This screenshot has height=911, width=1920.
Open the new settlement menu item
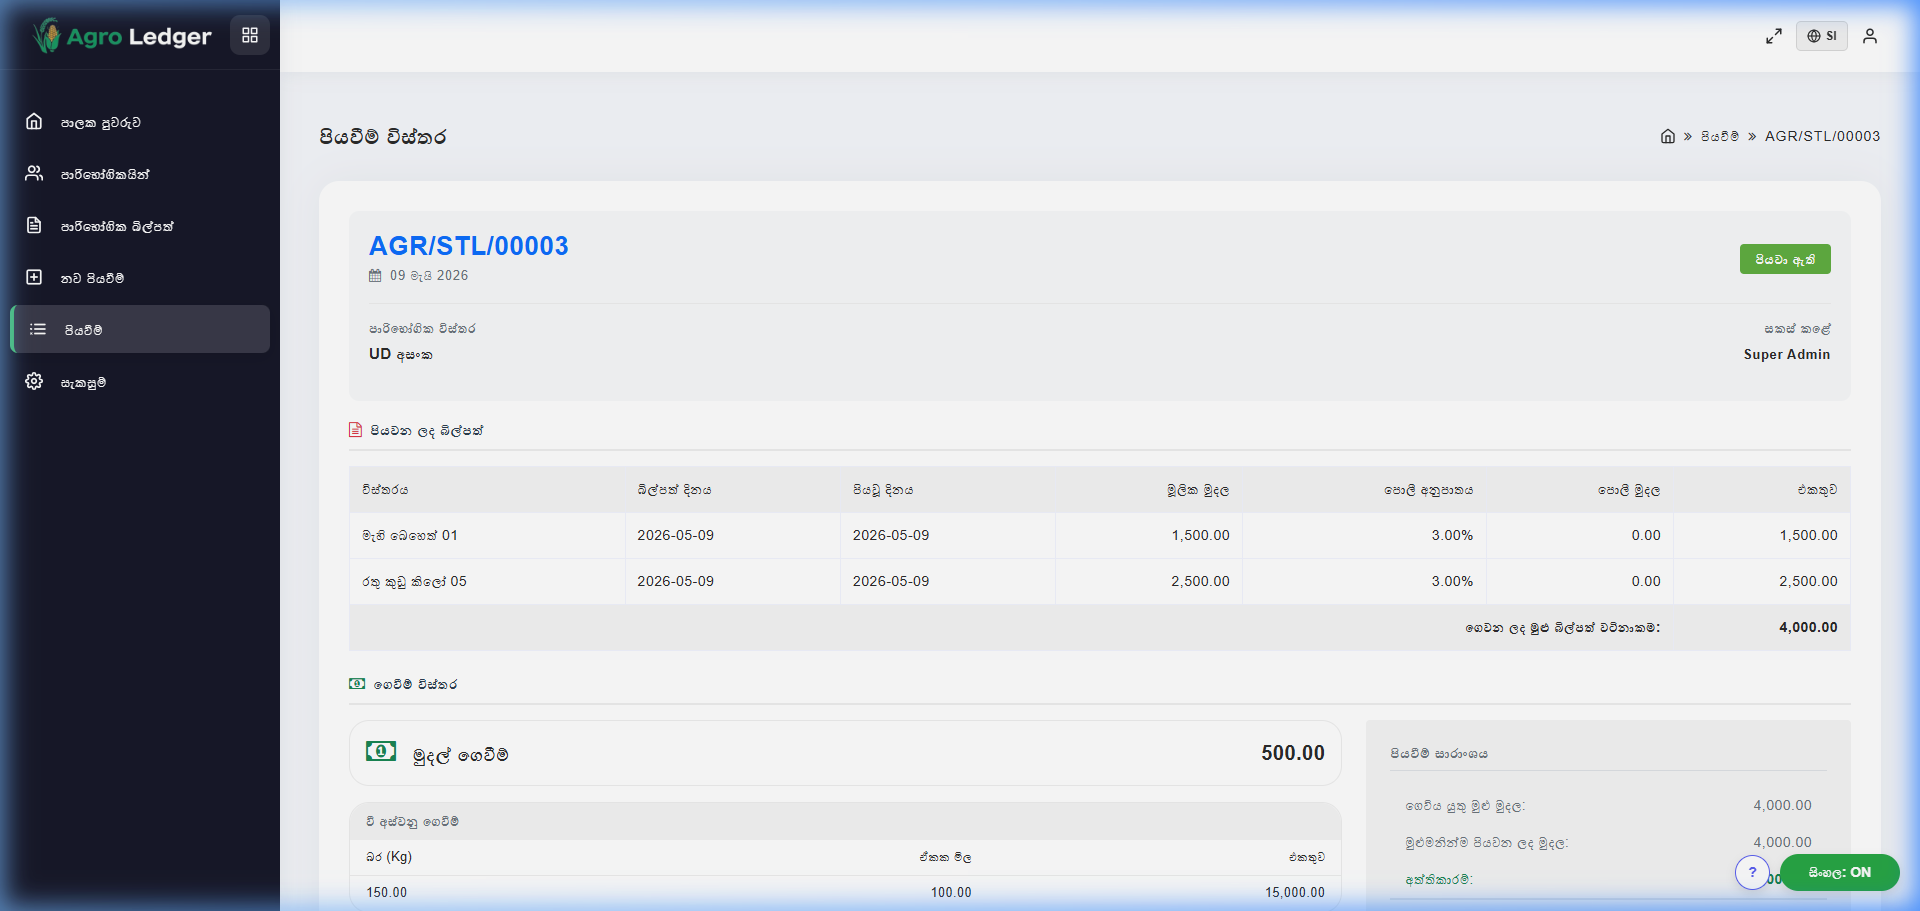click(x=140, y=278)
